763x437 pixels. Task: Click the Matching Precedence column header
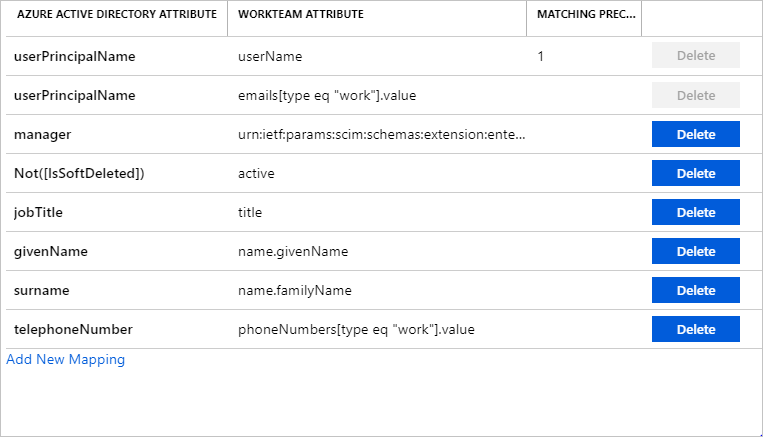[586, 14]
